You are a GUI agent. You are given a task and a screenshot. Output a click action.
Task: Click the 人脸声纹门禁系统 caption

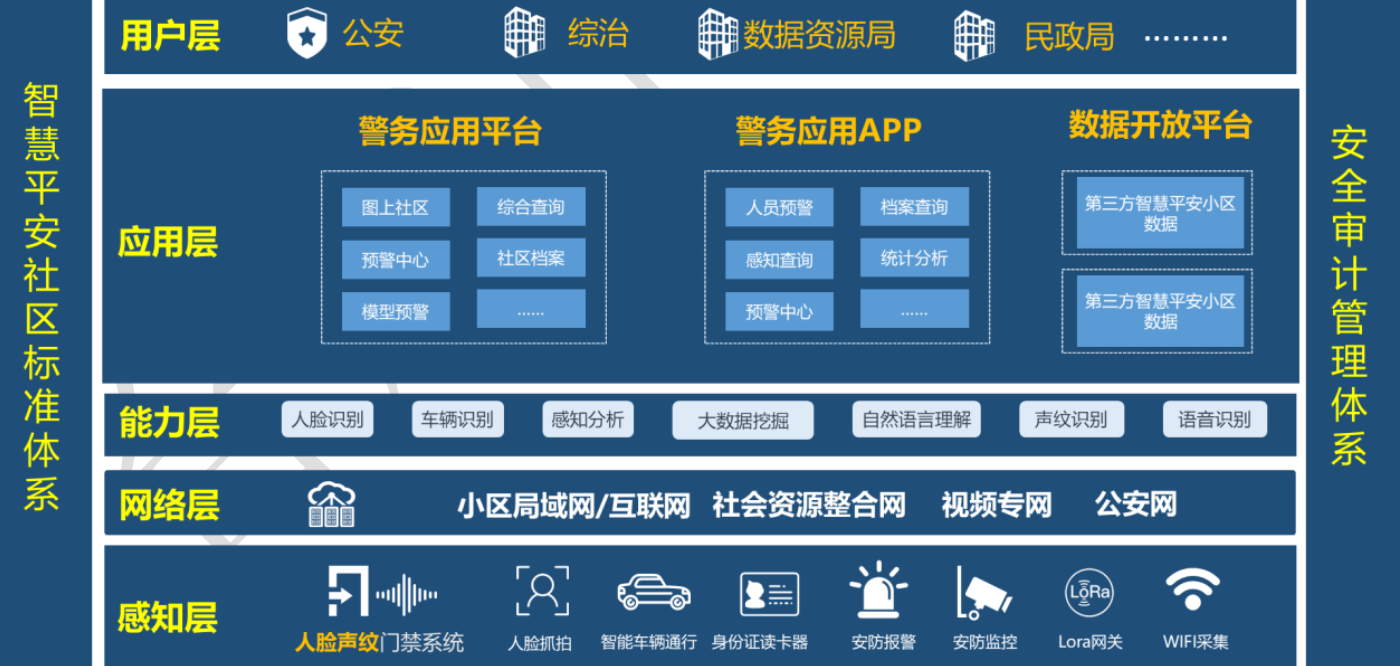coord(380,642)
